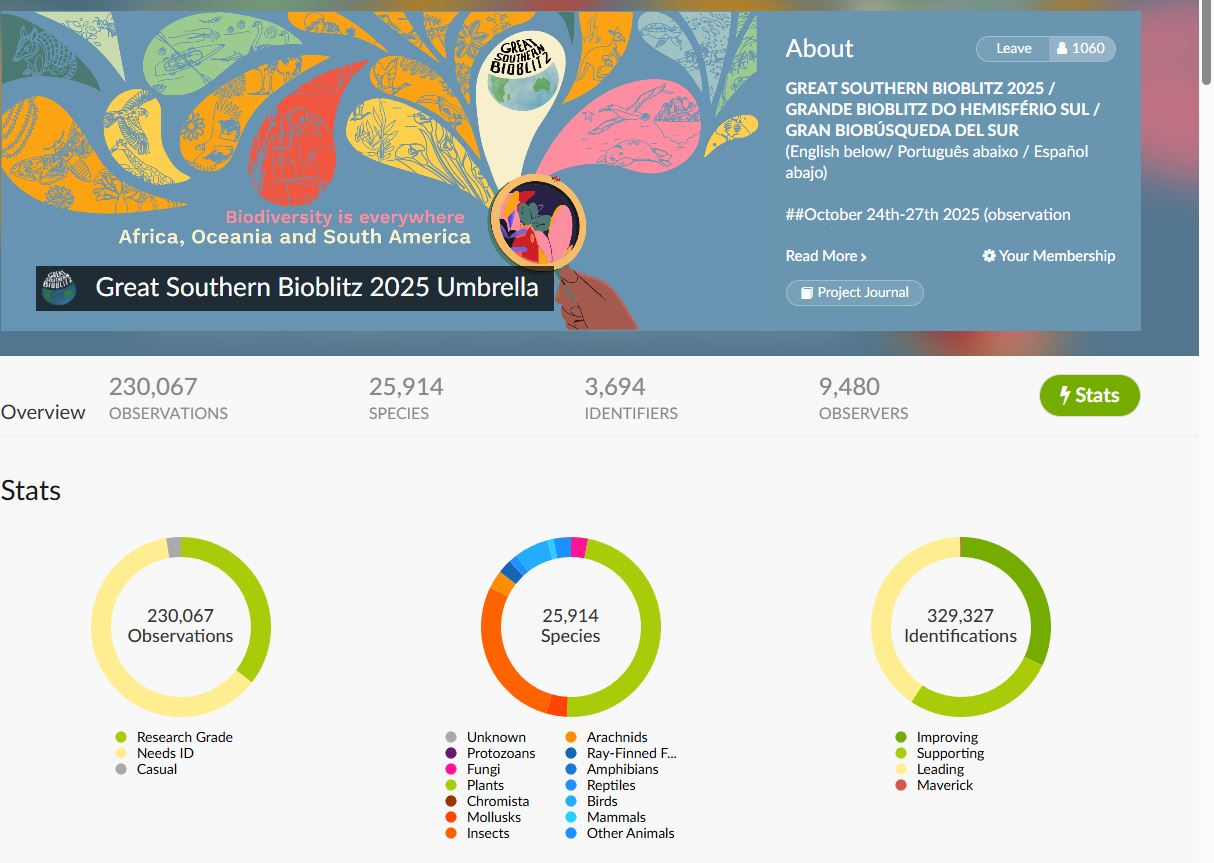
Task: Open the 25,914 Species tab
Action: [x=405, y=397]
